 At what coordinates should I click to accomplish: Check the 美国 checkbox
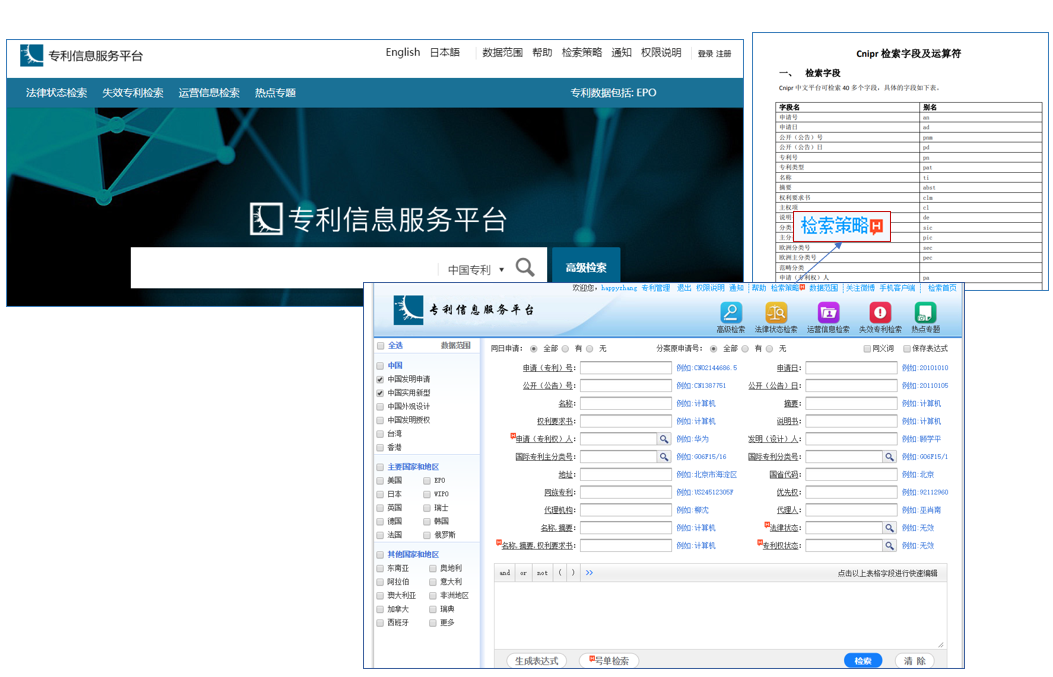tap(381, 481)
